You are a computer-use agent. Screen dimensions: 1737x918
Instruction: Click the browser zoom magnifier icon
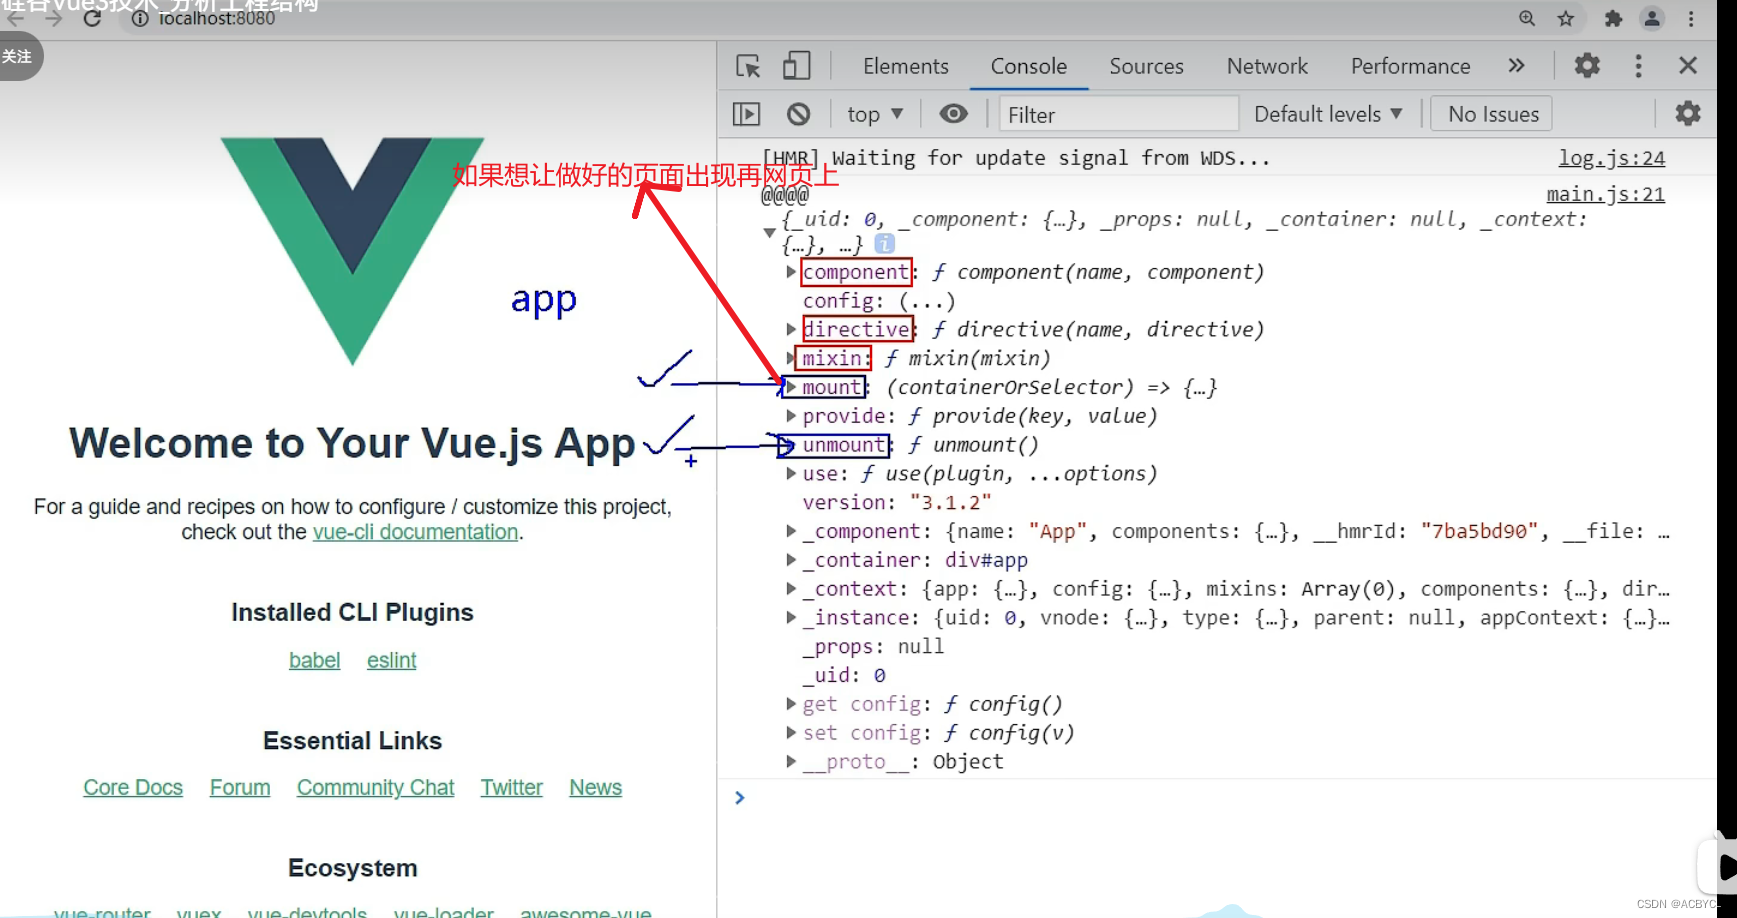[1527, 18]
